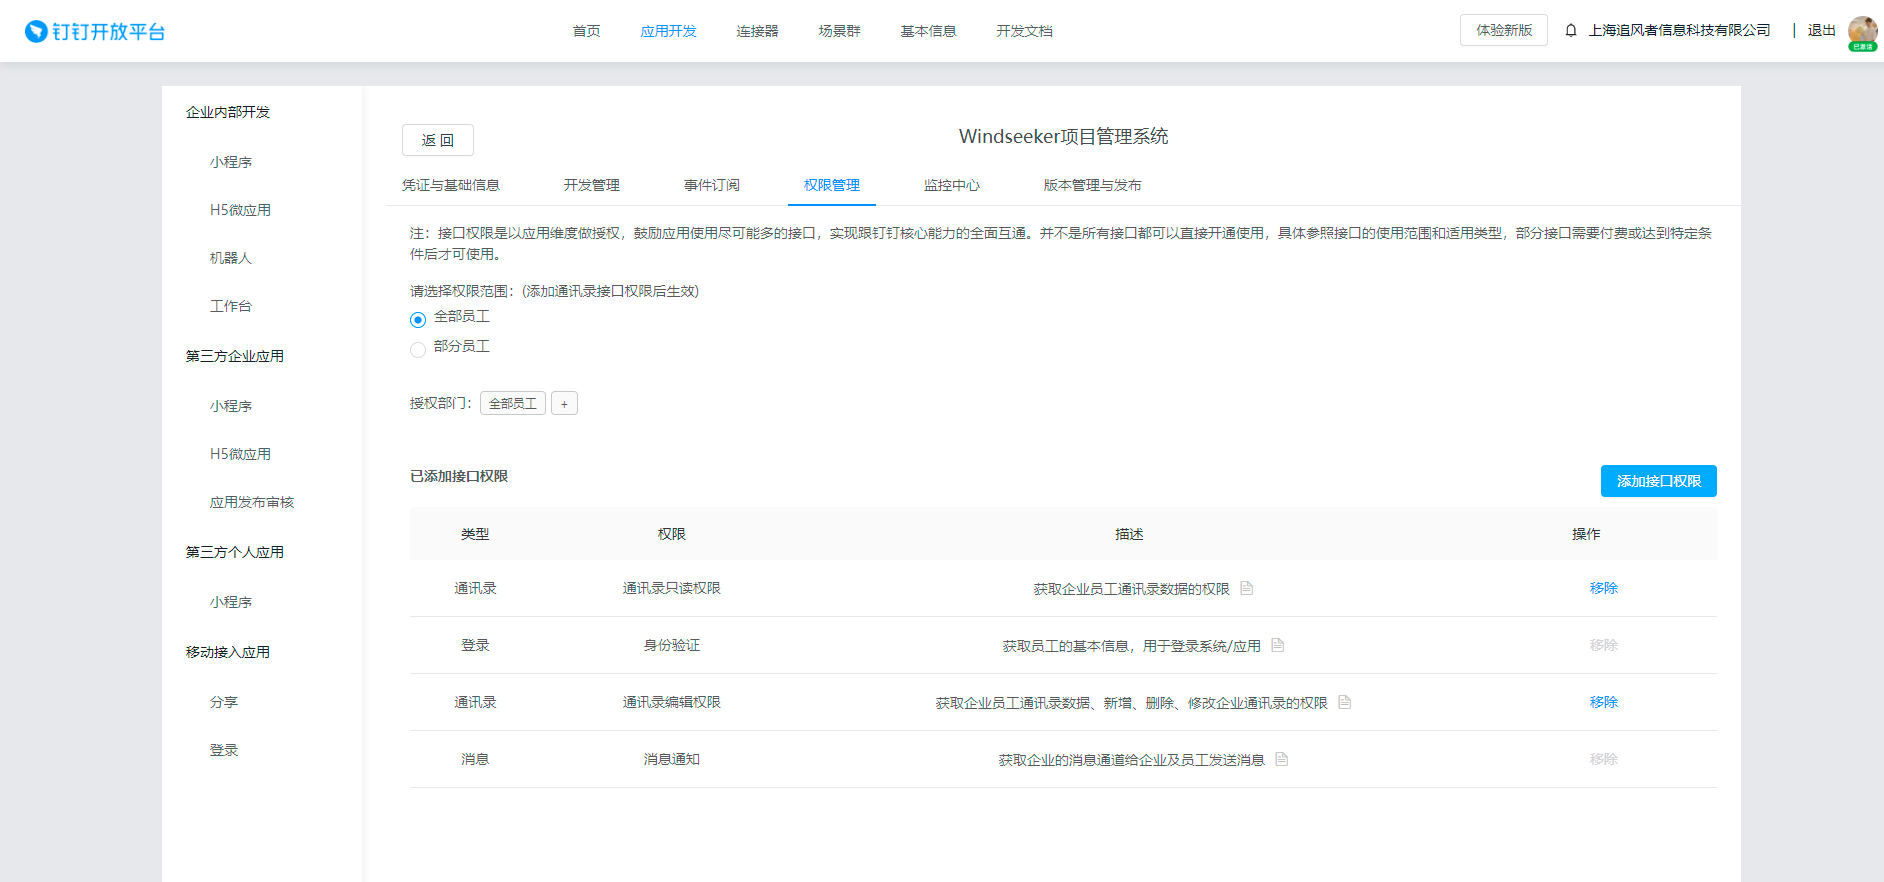The width and height of the screenshot is (1884, 882).
Task: Click the 全部员工 department tag
Action: pyautogui.click(x=513, y=403)
